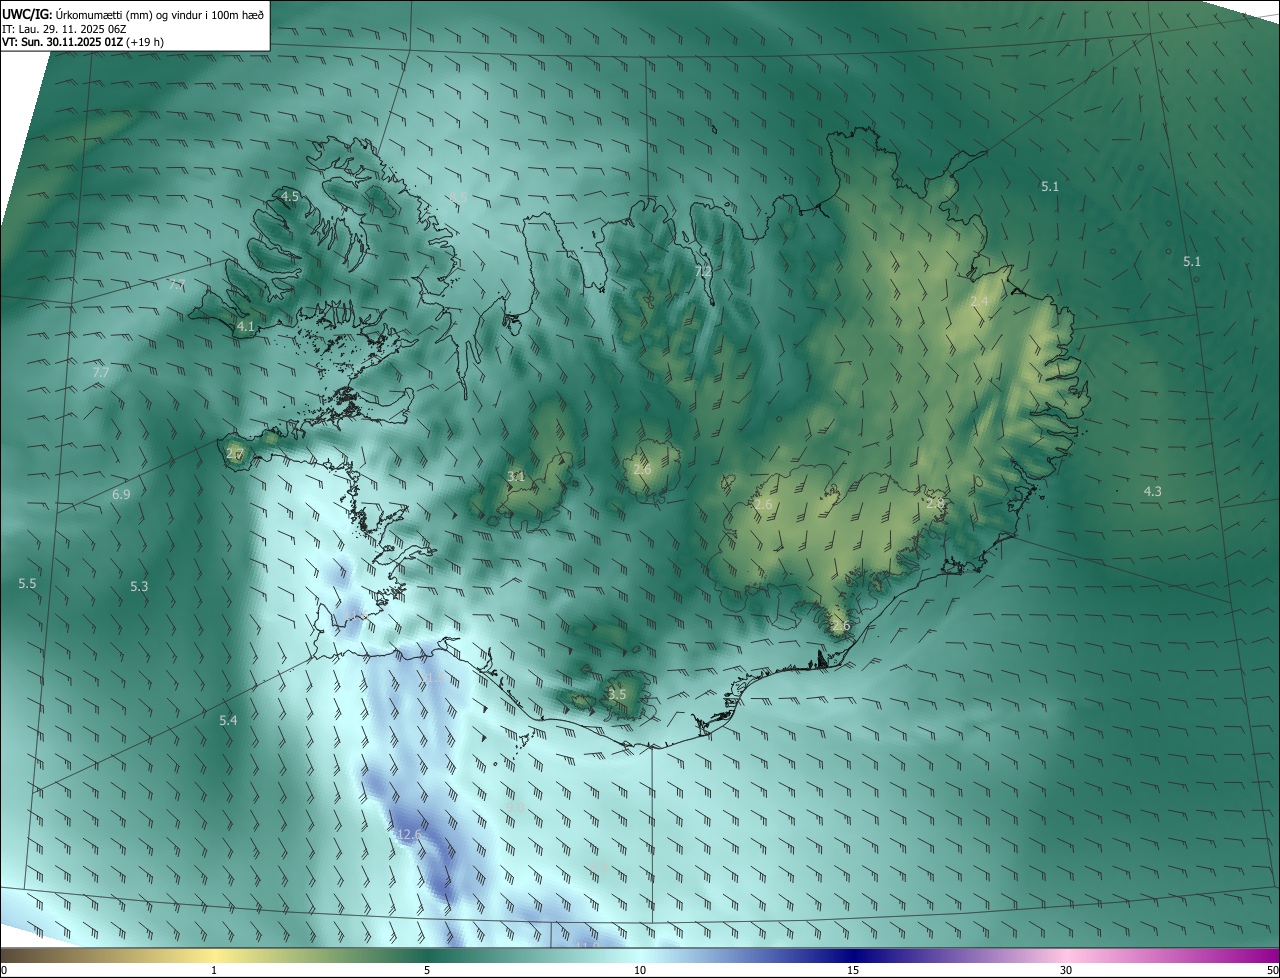Screen dimensions: 1280x978
Task: Click the 3.5 value on the southern glacier
Action: click(617, 694)
